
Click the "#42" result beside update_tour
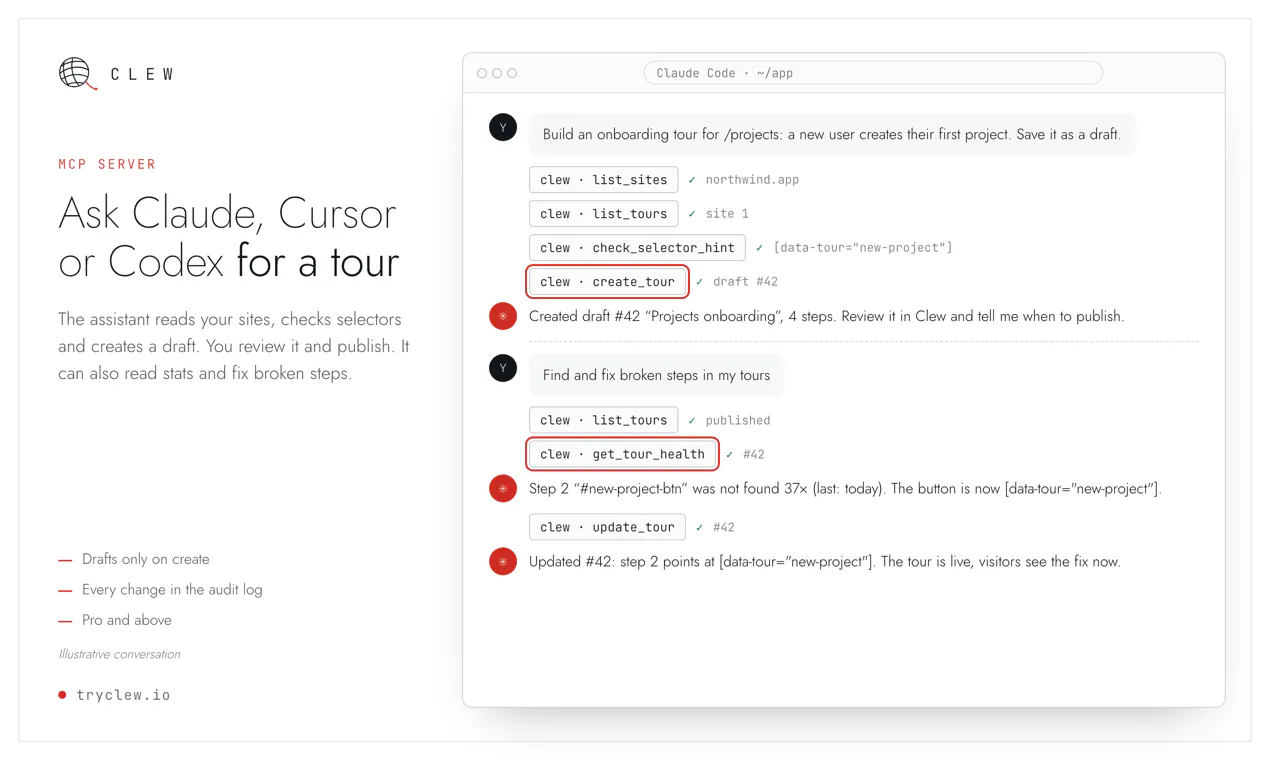point(723,528)
